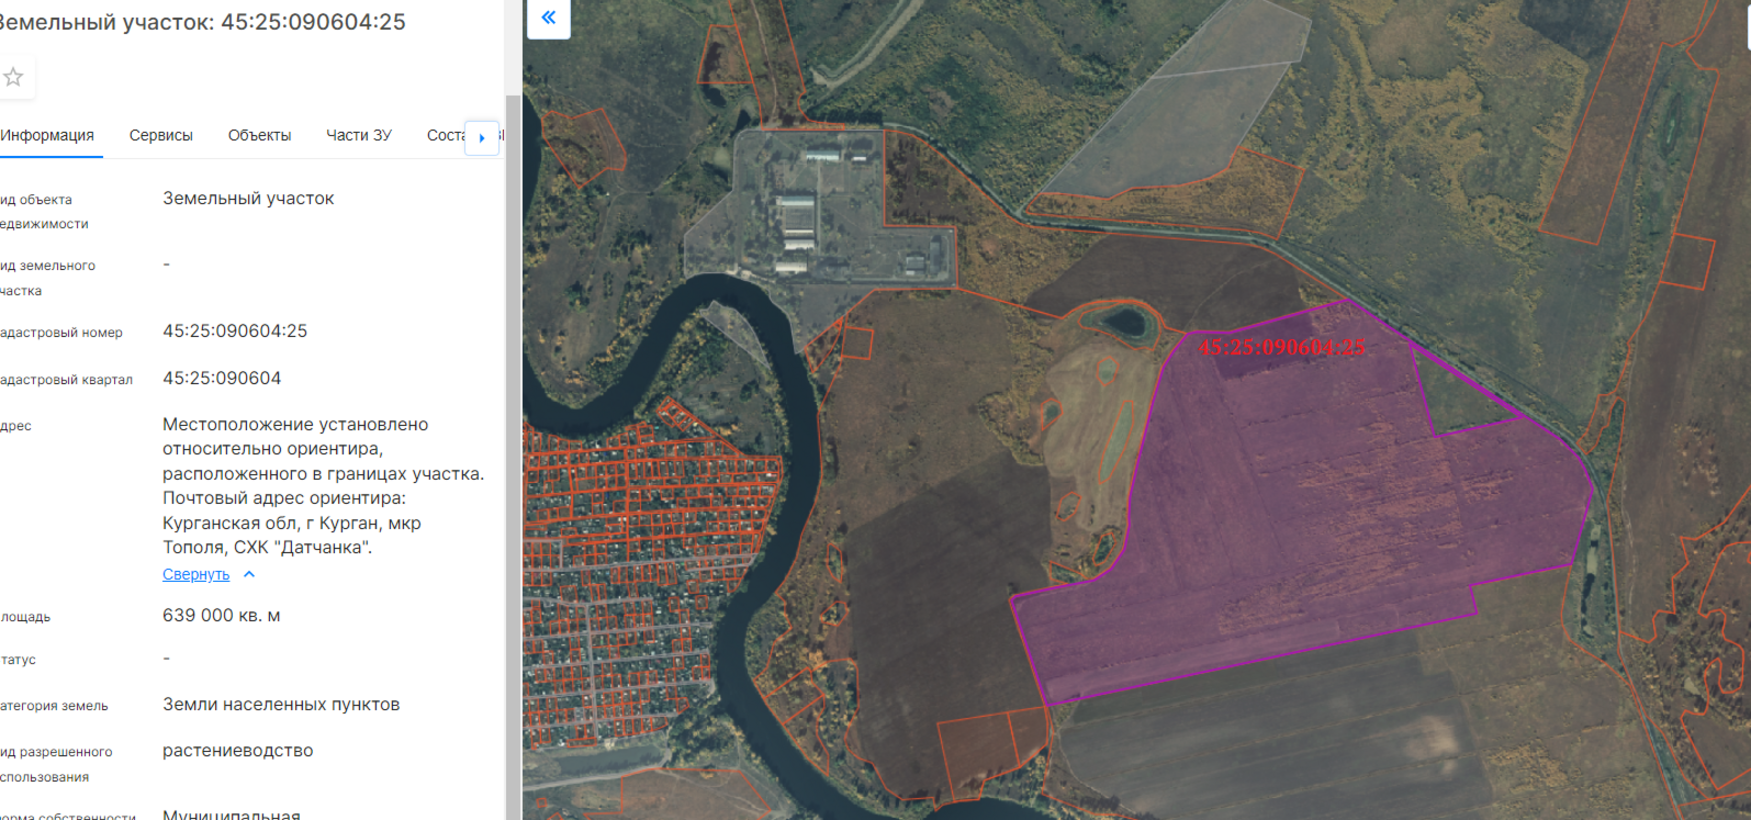
Task: Click the Земельный участок title heading
Action: [x=202, y=22]
